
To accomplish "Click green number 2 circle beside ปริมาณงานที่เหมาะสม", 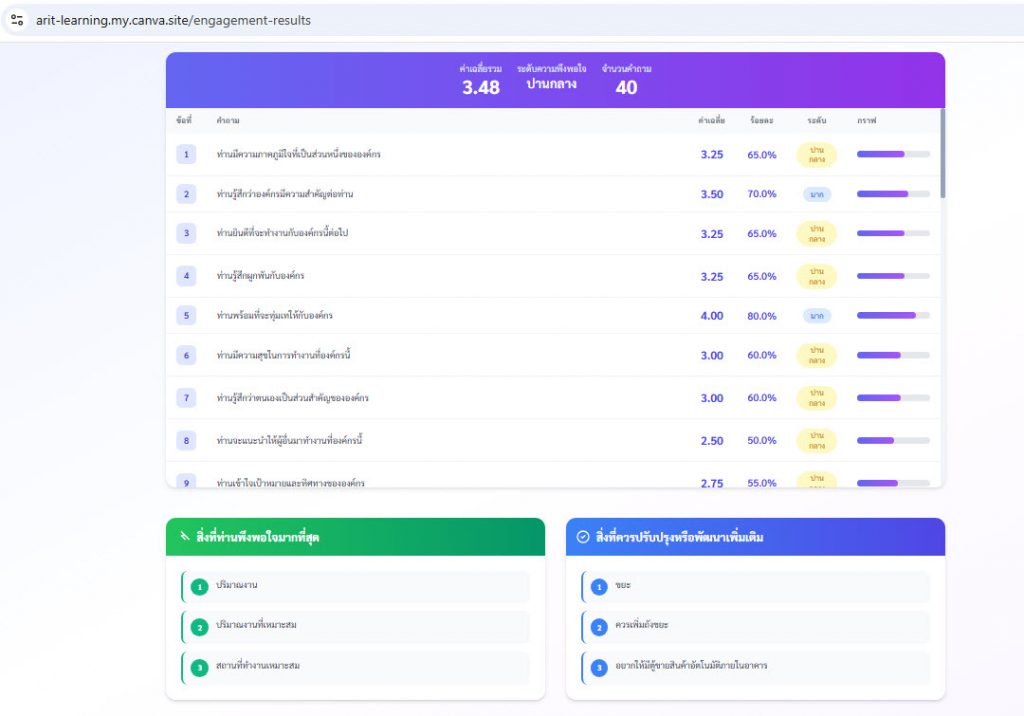I will point(199,627).
